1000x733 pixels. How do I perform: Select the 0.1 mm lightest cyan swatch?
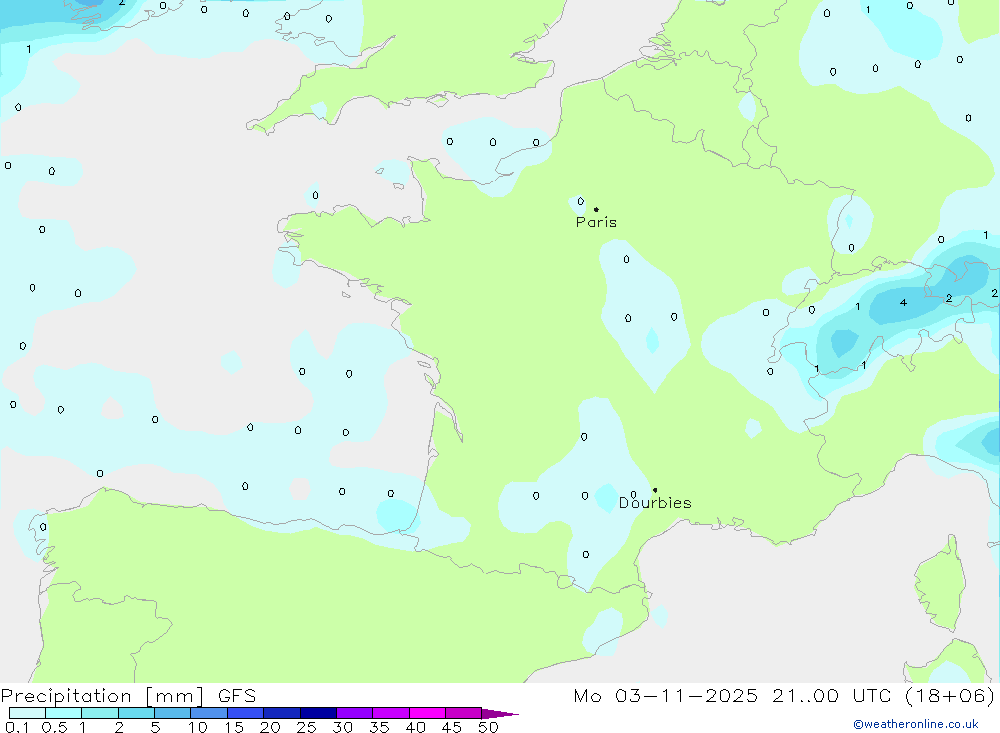[27, 713]
